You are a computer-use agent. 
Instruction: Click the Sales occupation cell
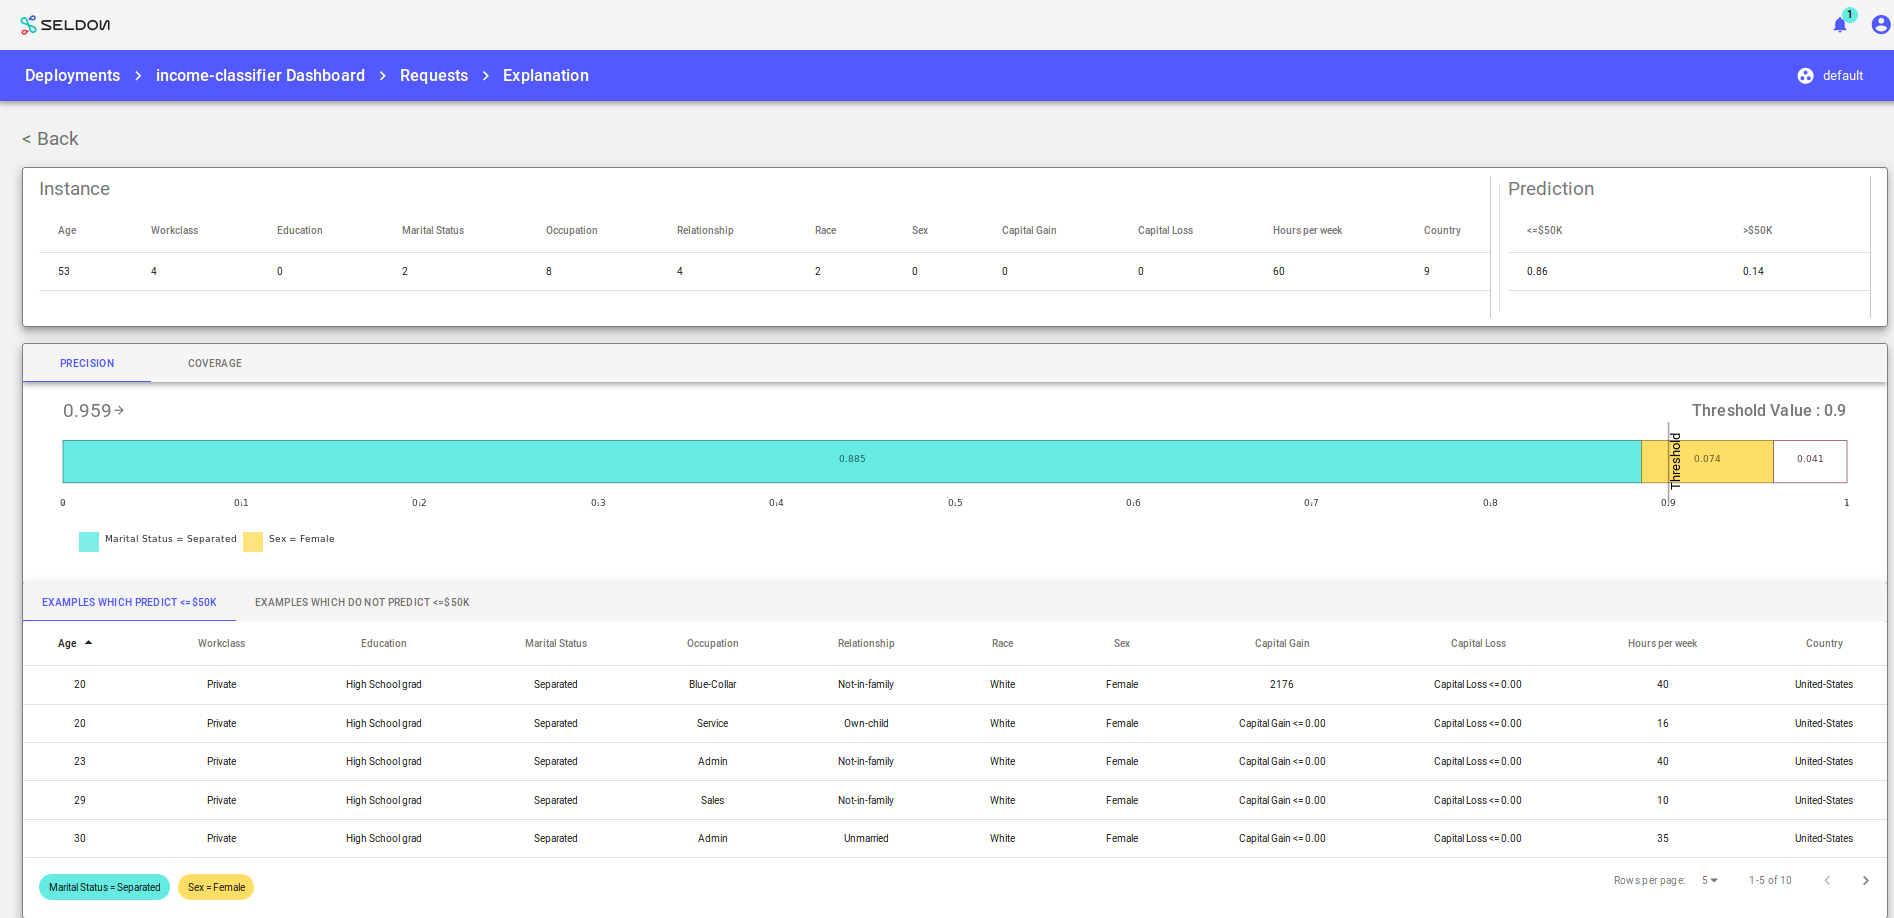coord(712,801)
